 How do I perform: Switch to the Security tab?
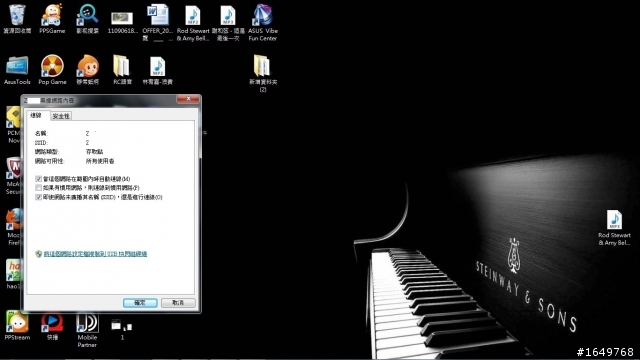click(x=61, y=116)
